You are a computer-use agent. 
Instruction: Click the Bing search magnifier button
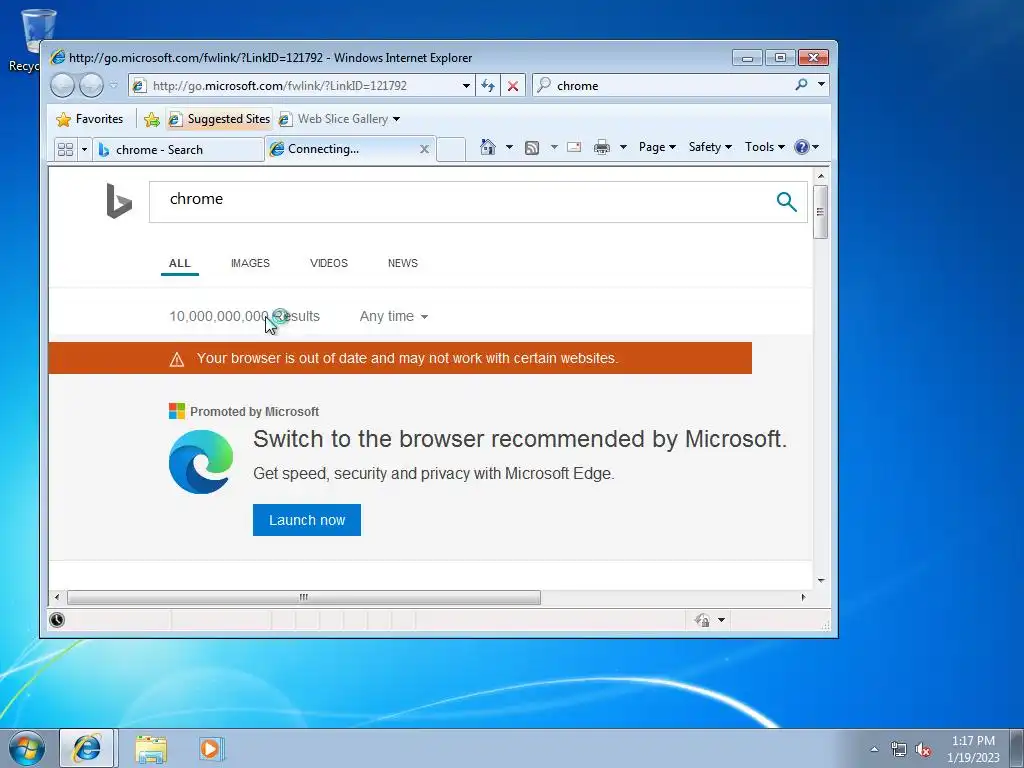tap(786, 202)
